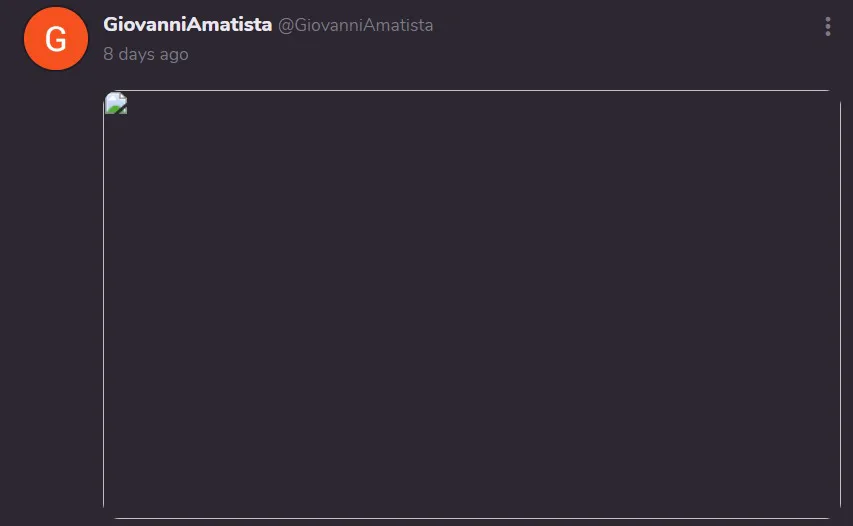Tap the missing picture thumbnail icon
Screen dimensions: 853x526
(116, 103)
